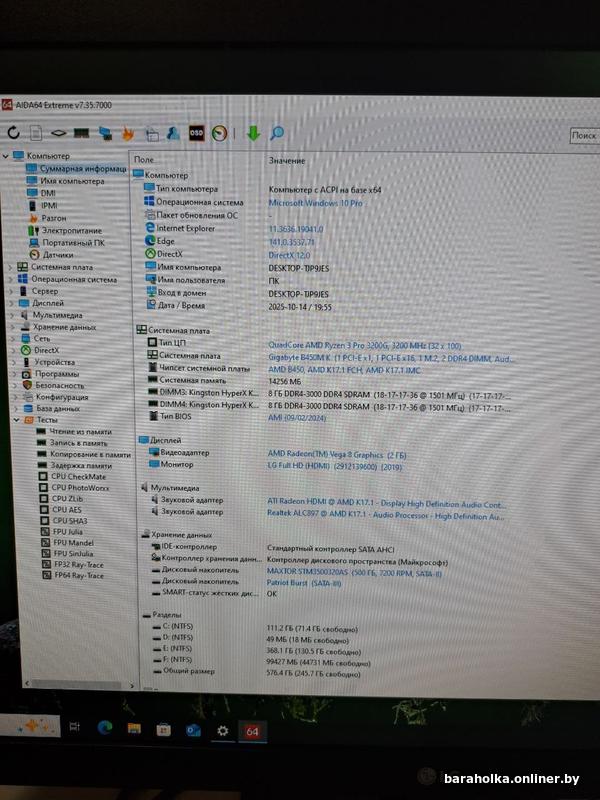This screenshot has width=600, height=800.
Task: Select the Разгон flame icon in tree
Action: pyautogui.click(x=34, y=218)
